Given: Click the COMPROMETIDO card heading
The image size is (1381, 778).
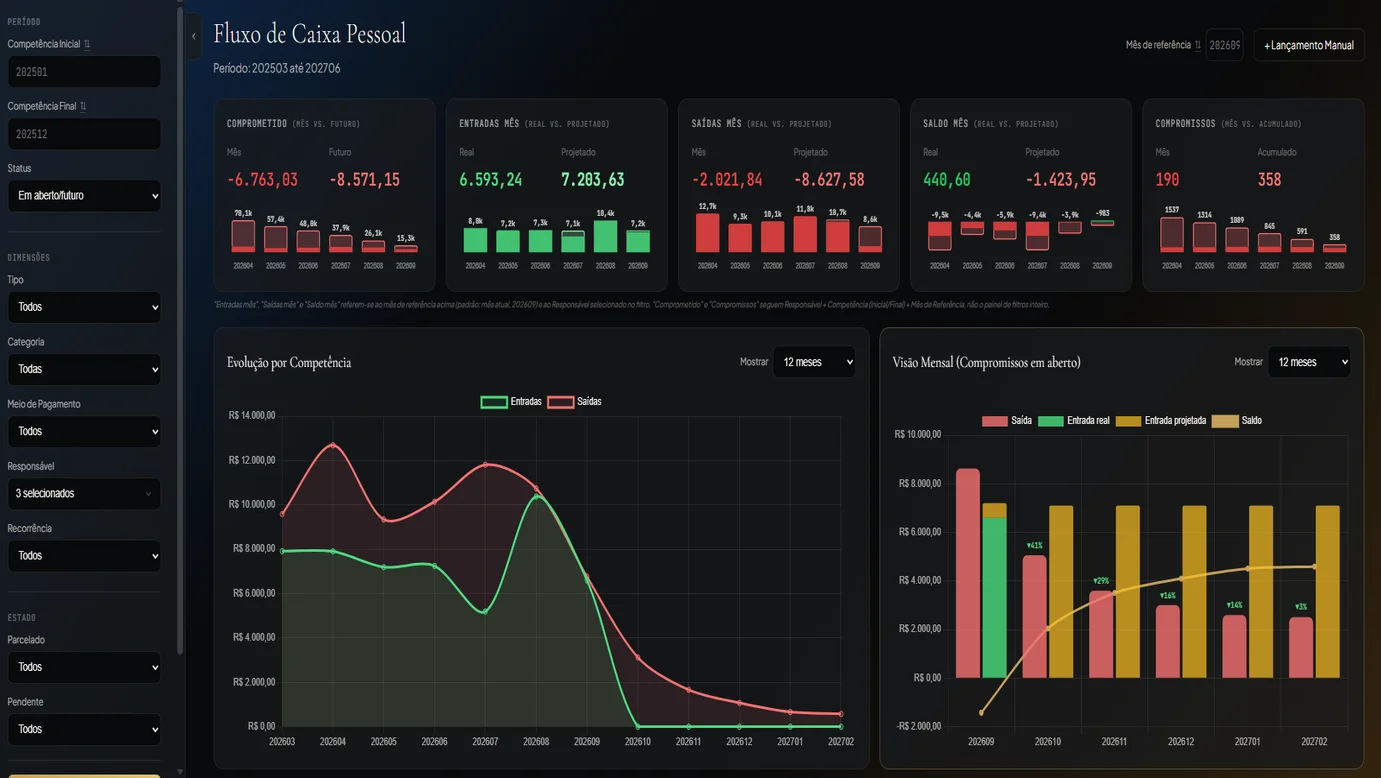Looking at the screenshot, I should [x=257, y=124].
